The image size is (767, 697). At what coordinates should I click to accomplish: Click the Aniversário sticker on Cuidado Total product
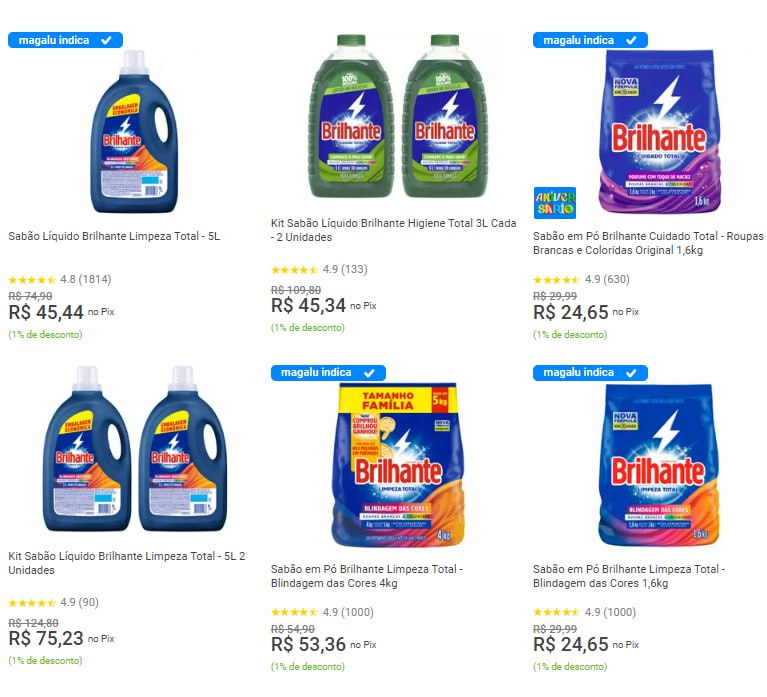coord(554,202)
